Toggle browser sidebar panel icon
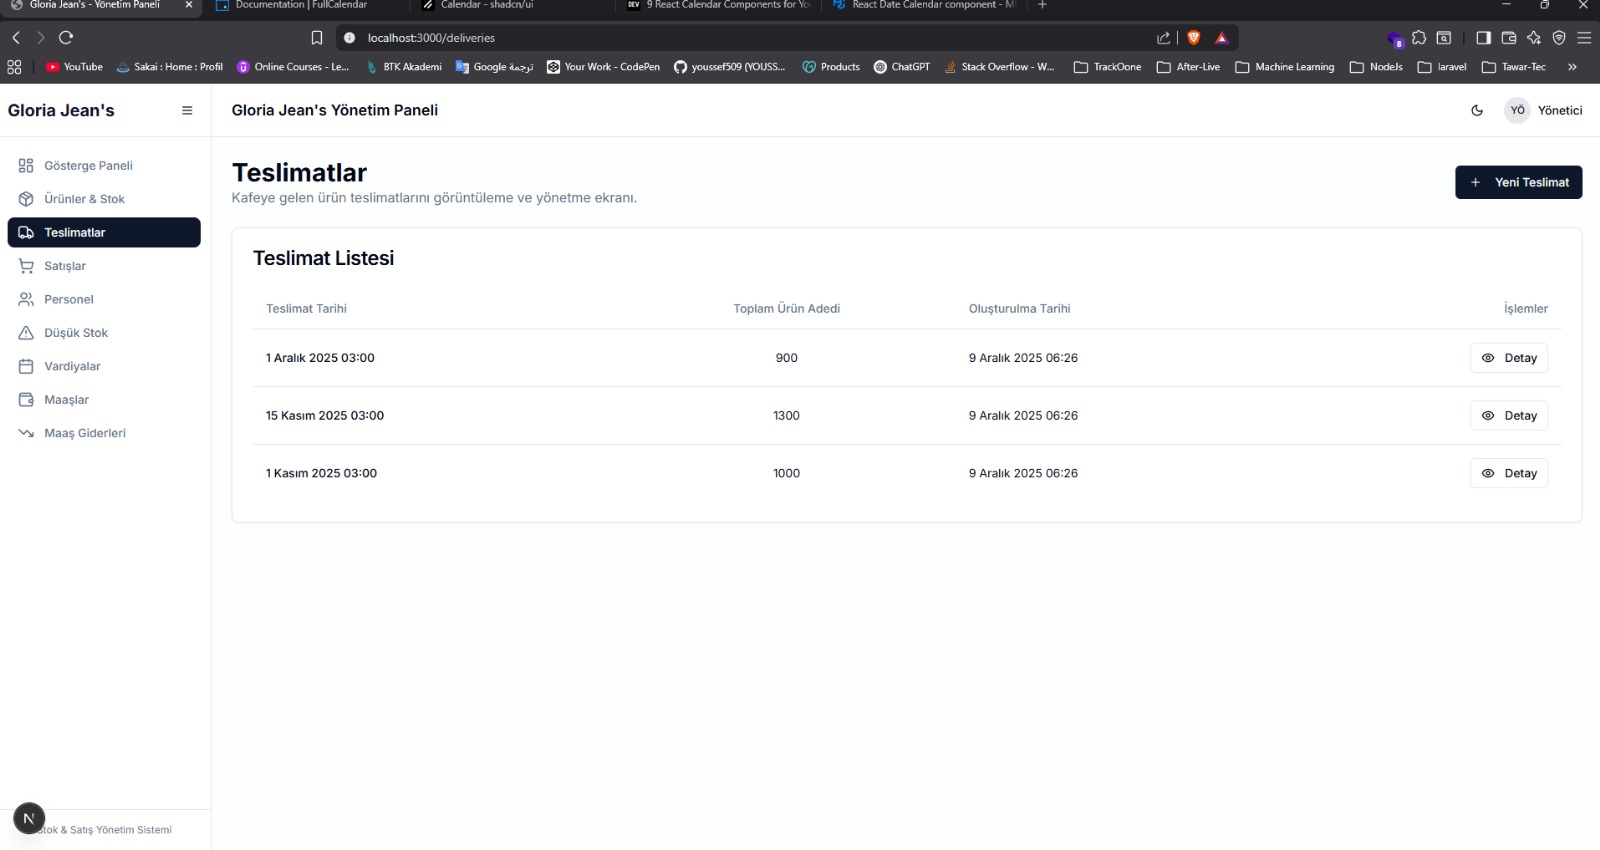This screenshot has width=1600, height=850. coord(1483,38)
